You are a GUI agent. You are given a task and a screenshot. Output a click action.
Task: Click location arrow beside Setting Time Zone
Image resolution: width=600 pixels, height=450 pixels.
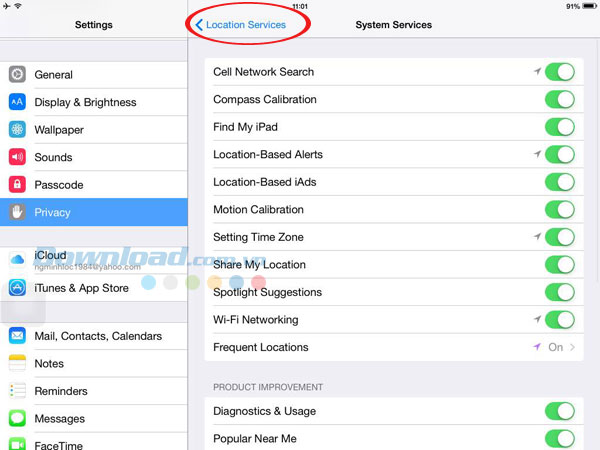coord(538,236)
